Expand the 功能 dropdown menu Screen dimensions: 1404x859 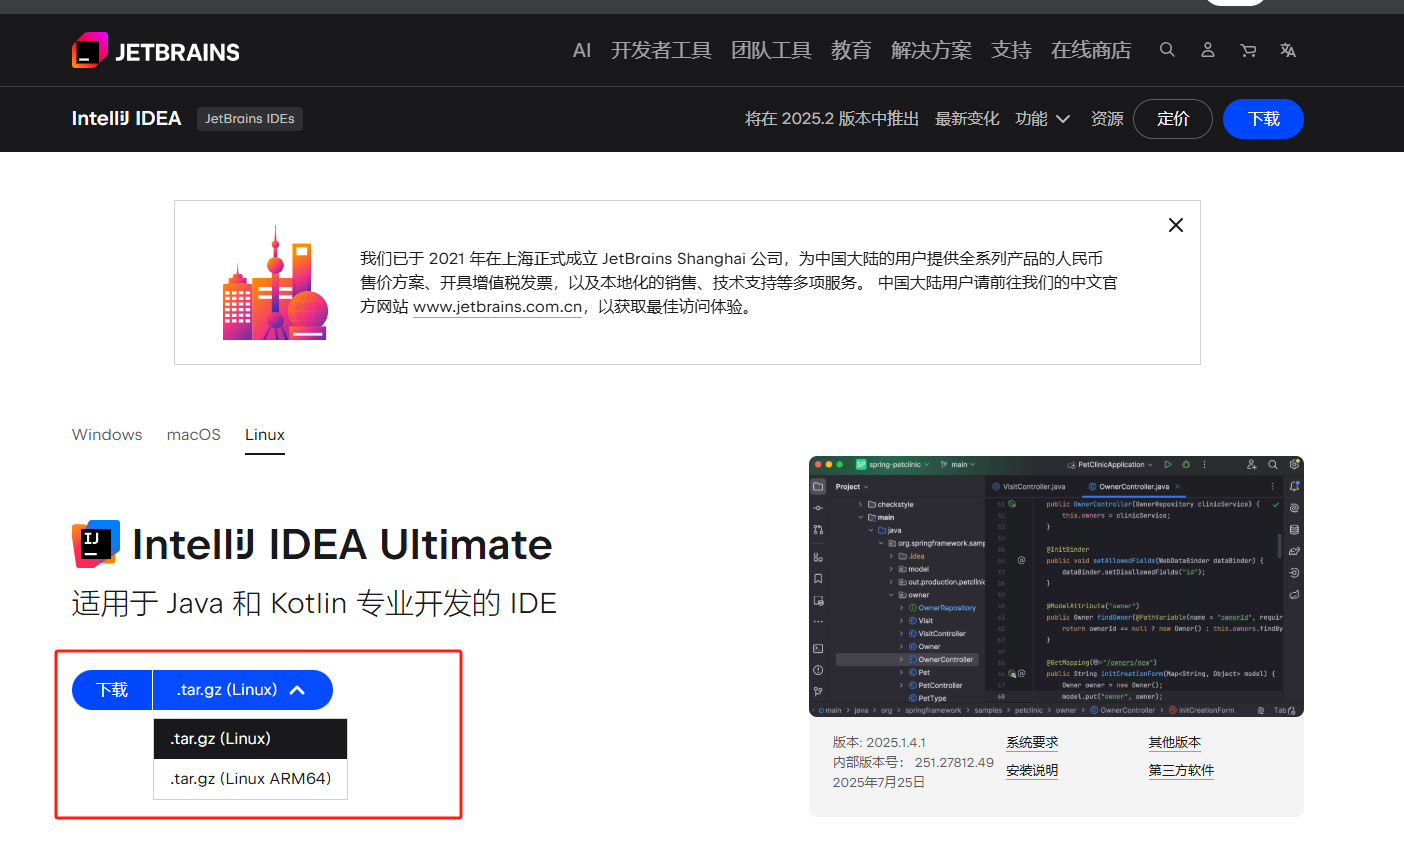1042,119
